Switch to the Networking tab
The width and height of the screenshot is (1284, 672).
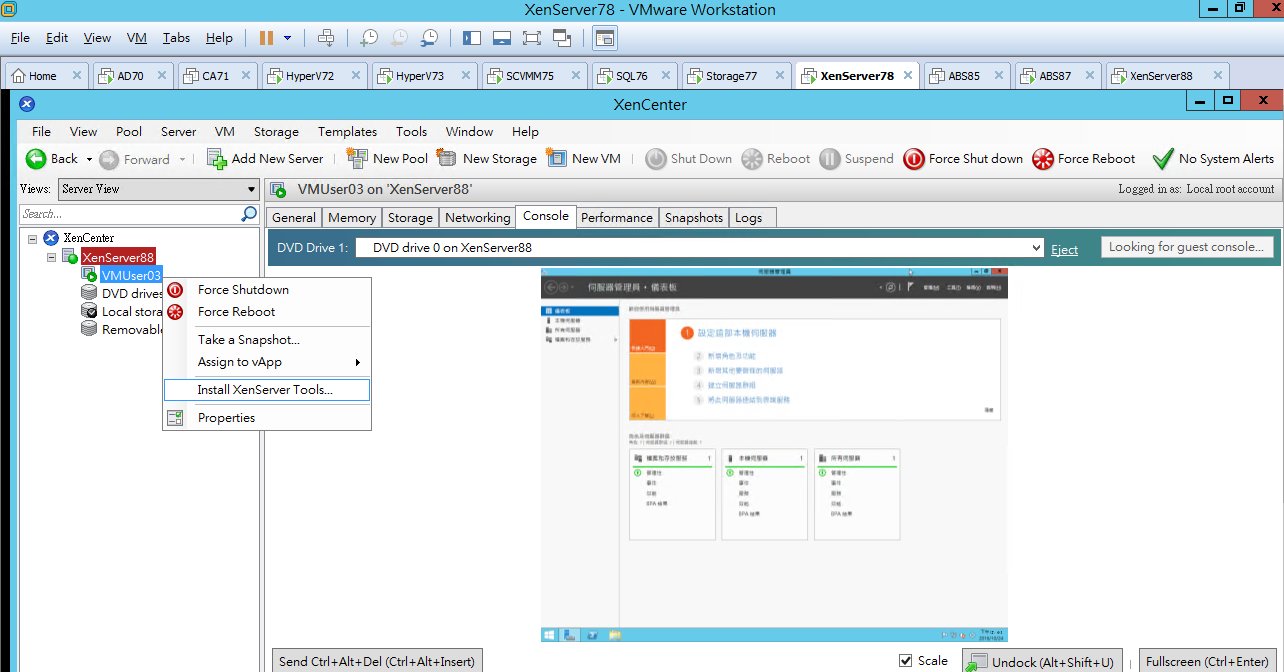point(477,218)
